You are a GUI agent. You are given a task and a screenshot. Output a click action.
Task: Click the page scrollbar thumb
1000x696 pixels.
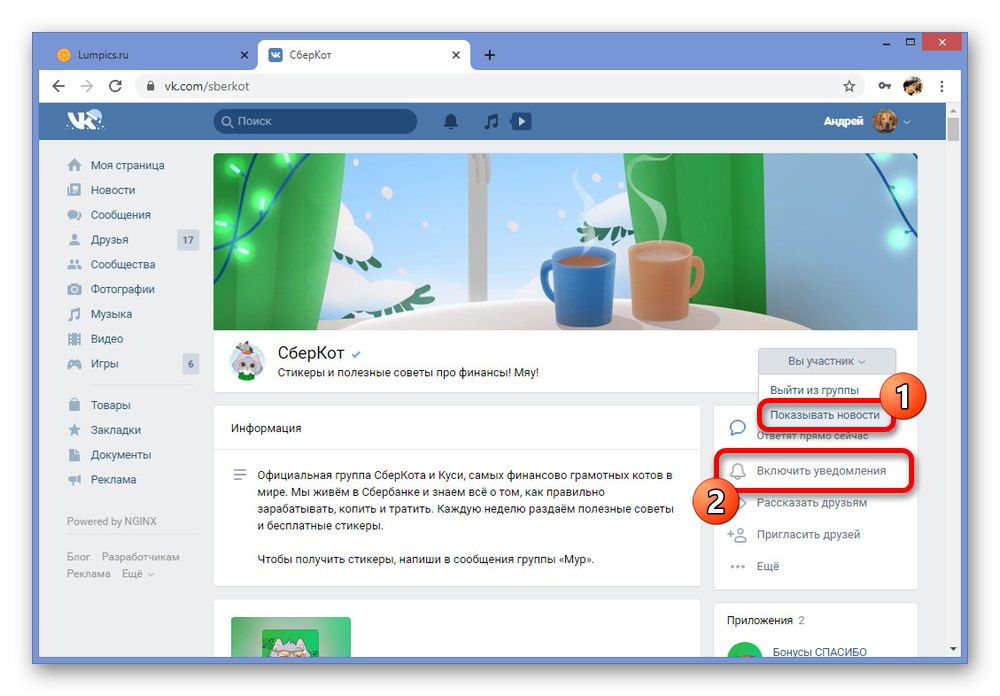click(x=953, y=128)
